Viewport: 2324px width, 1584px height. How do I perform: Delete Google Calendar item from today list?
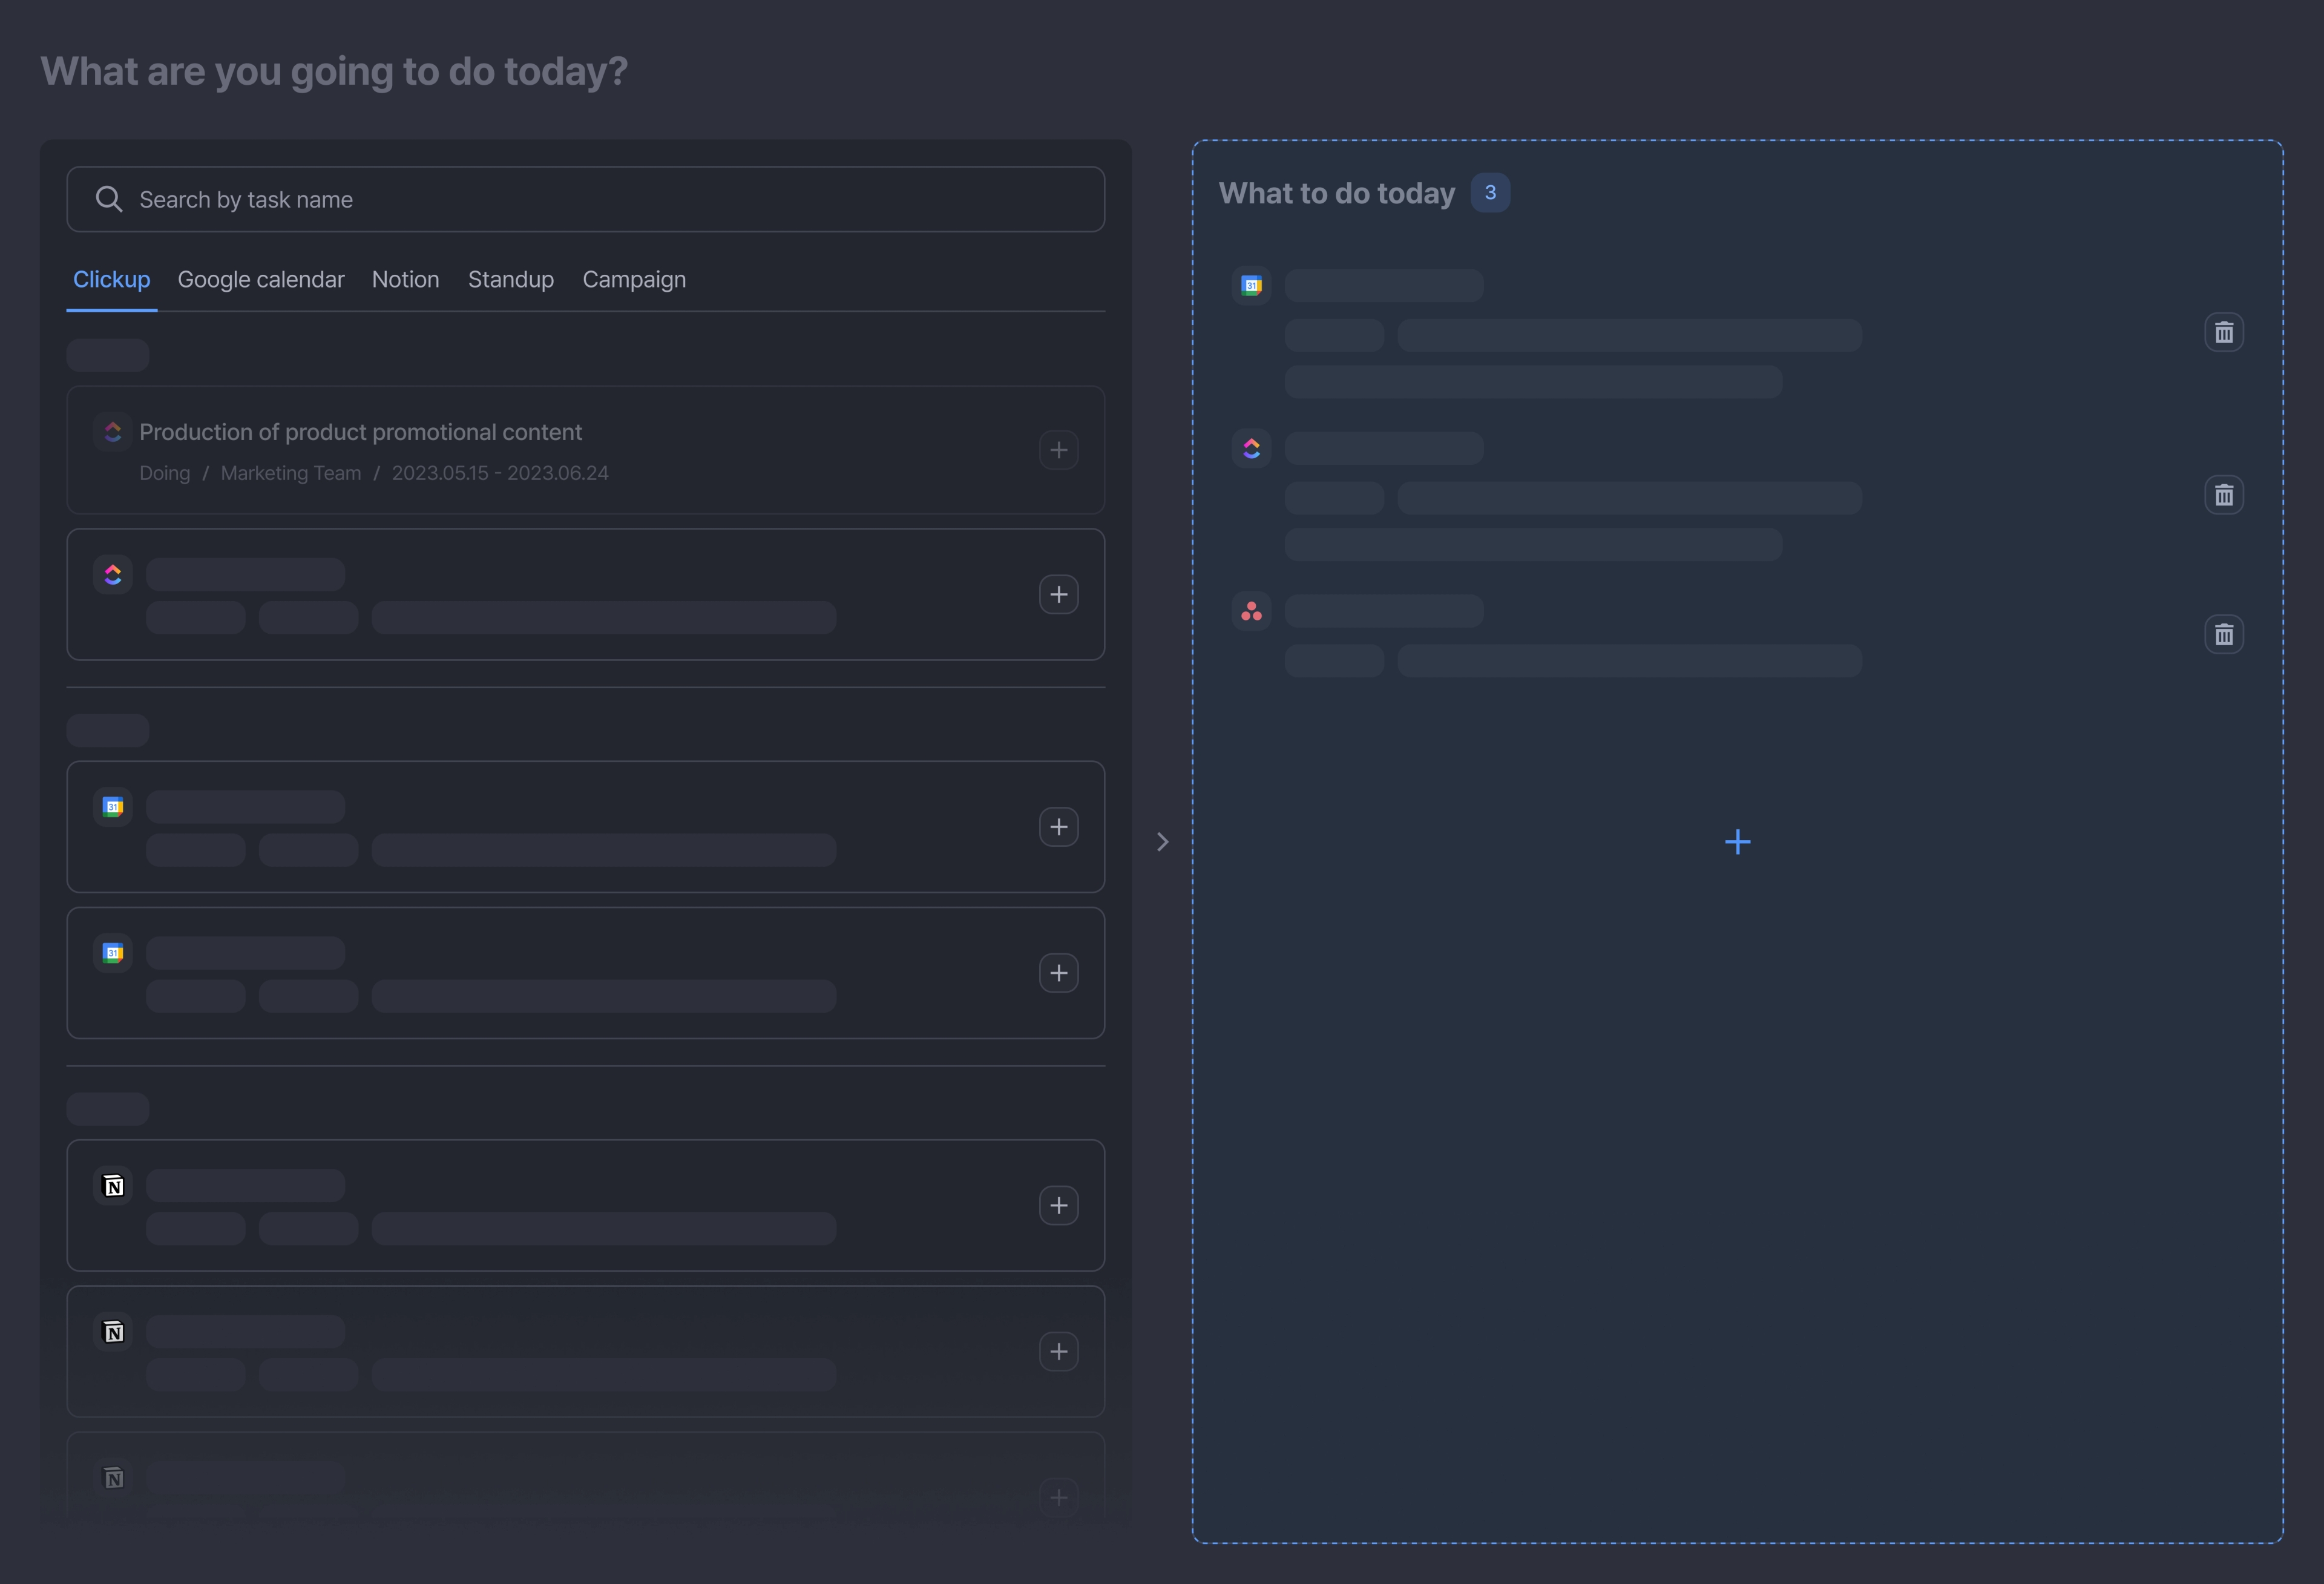click(x=2224, y=332)
